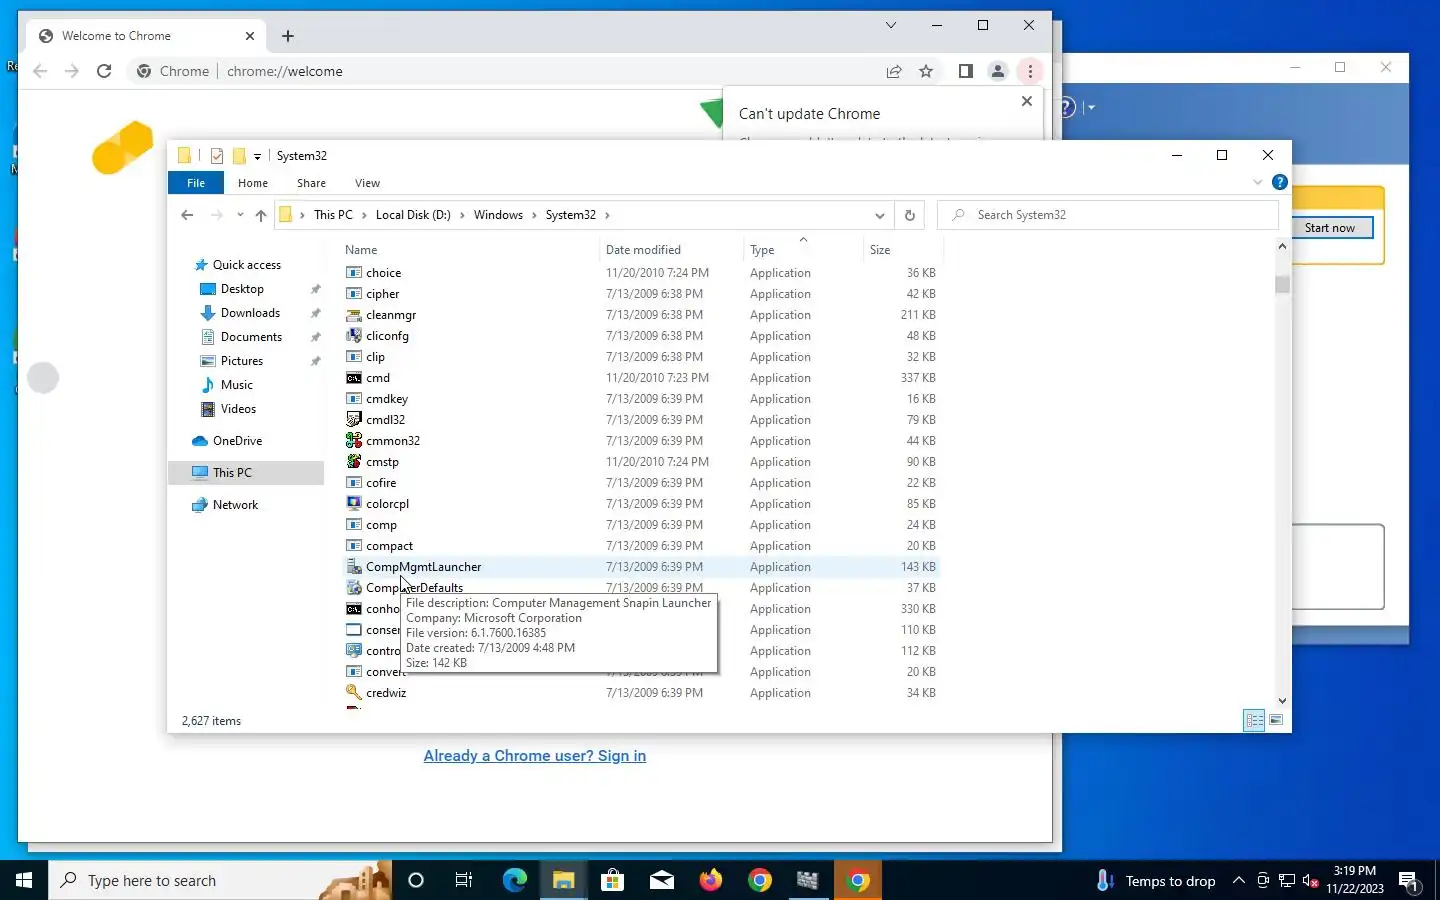Open Task View on taskbar
Screen dimensions: 1440x900
coord(464,880)
